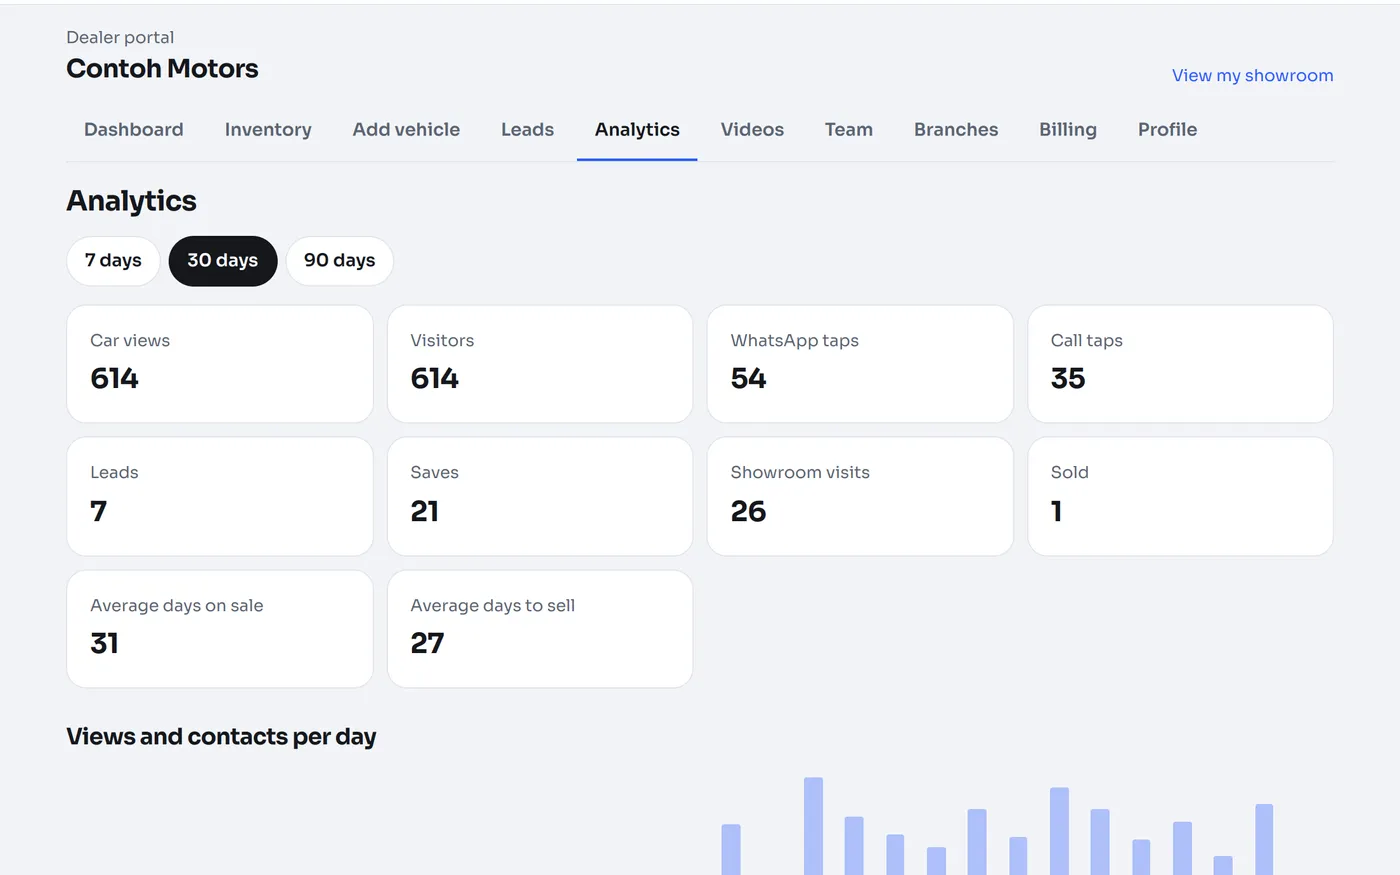Click the View my showroom link
Viewport: 1400px width, 875px height.
[1252, 76]
